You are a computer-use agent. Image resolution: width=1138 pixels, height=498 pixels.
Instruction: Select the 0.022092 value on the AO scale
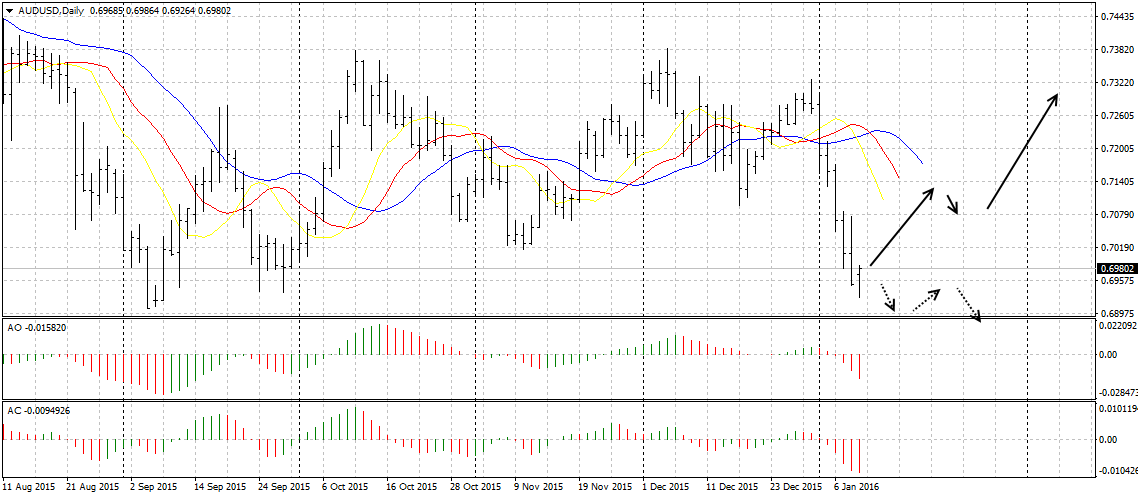pyautogui.click(x=1117, y=326)
